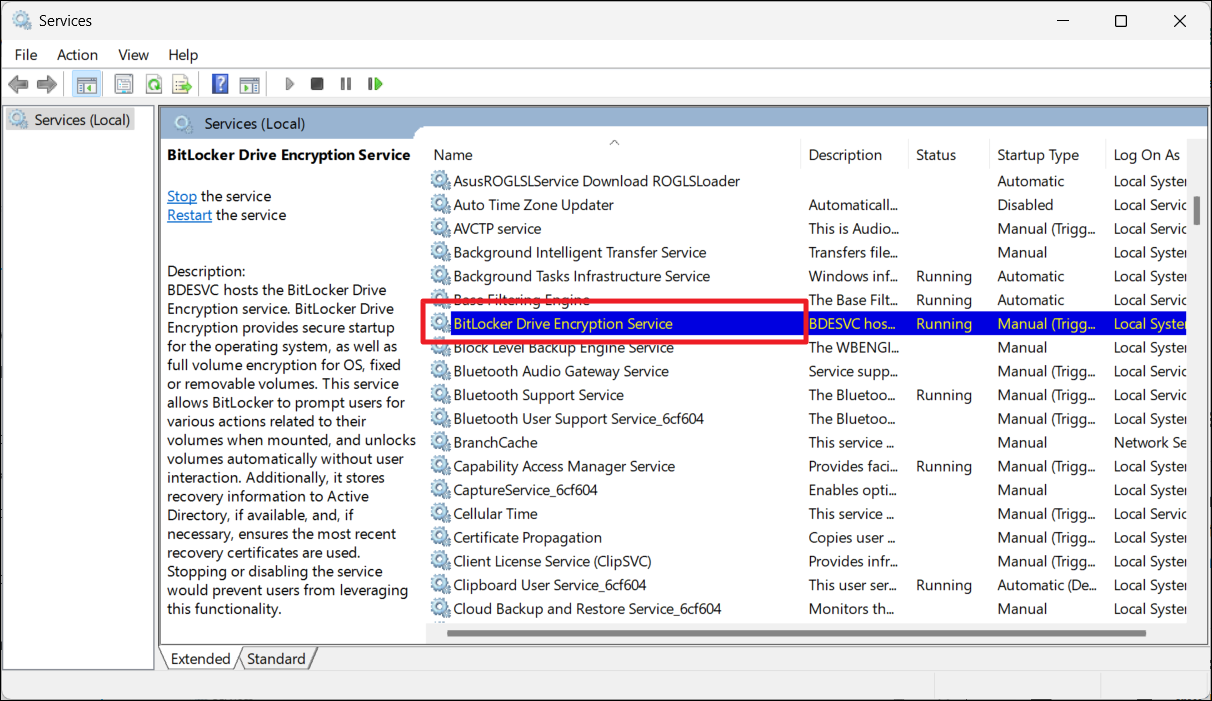Viewport: 1212px width, 701px height.
Task: Click the Refresh toolbar icon
Action: tap(153, 84)
